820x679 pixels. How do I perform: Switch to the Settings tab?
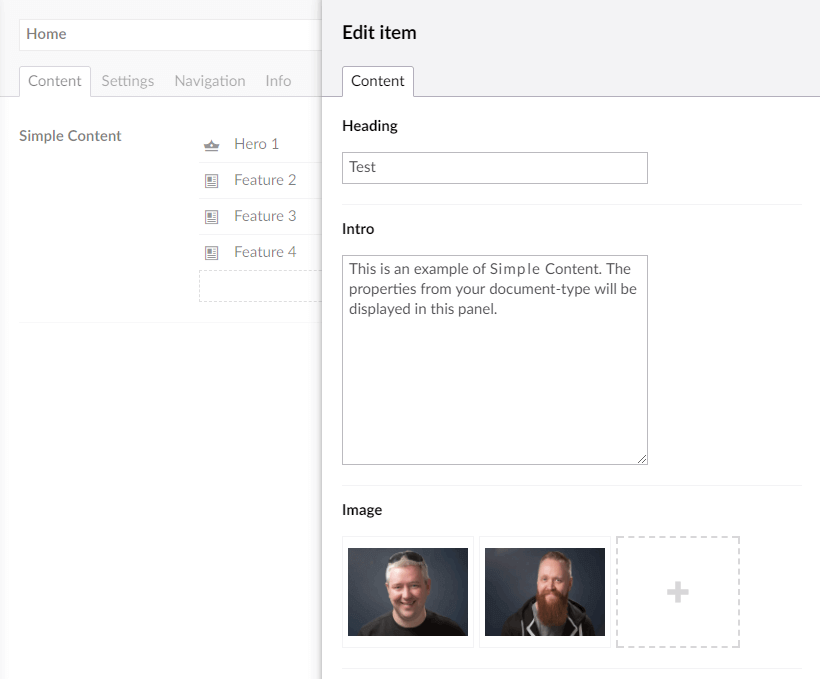(128, 81)
